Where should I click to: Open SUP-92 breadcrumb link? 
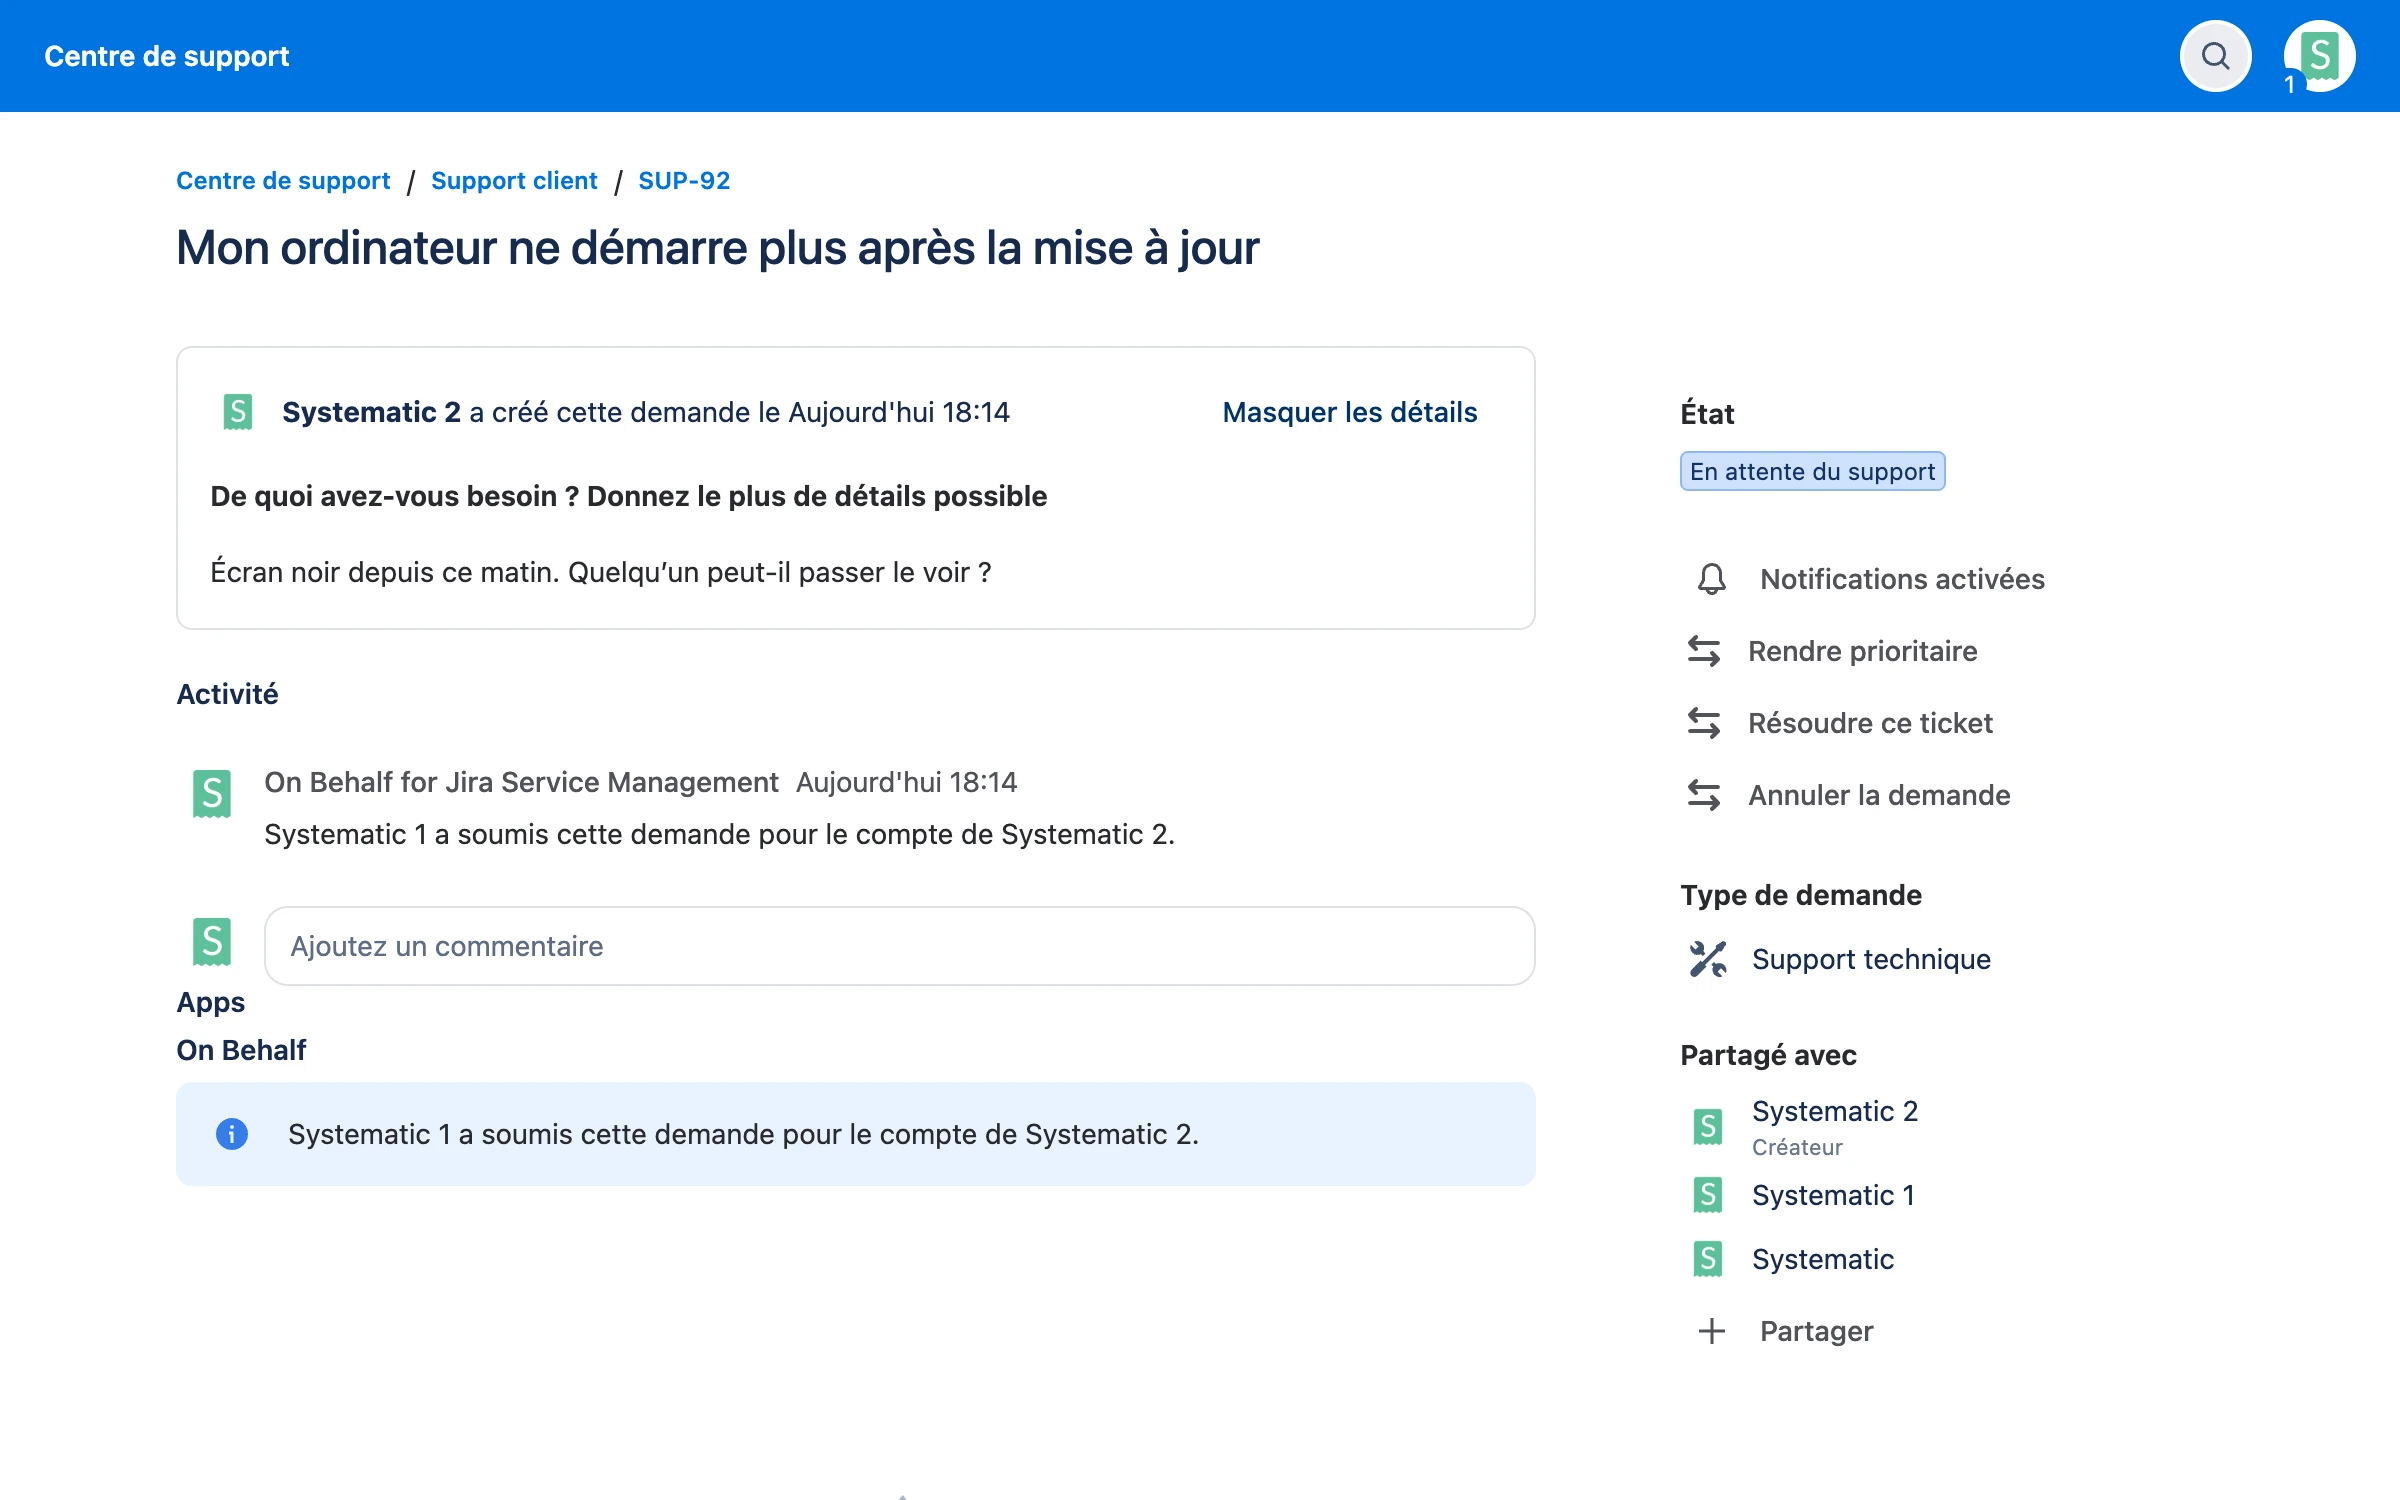pyautogui.click(x=684, y=181)
